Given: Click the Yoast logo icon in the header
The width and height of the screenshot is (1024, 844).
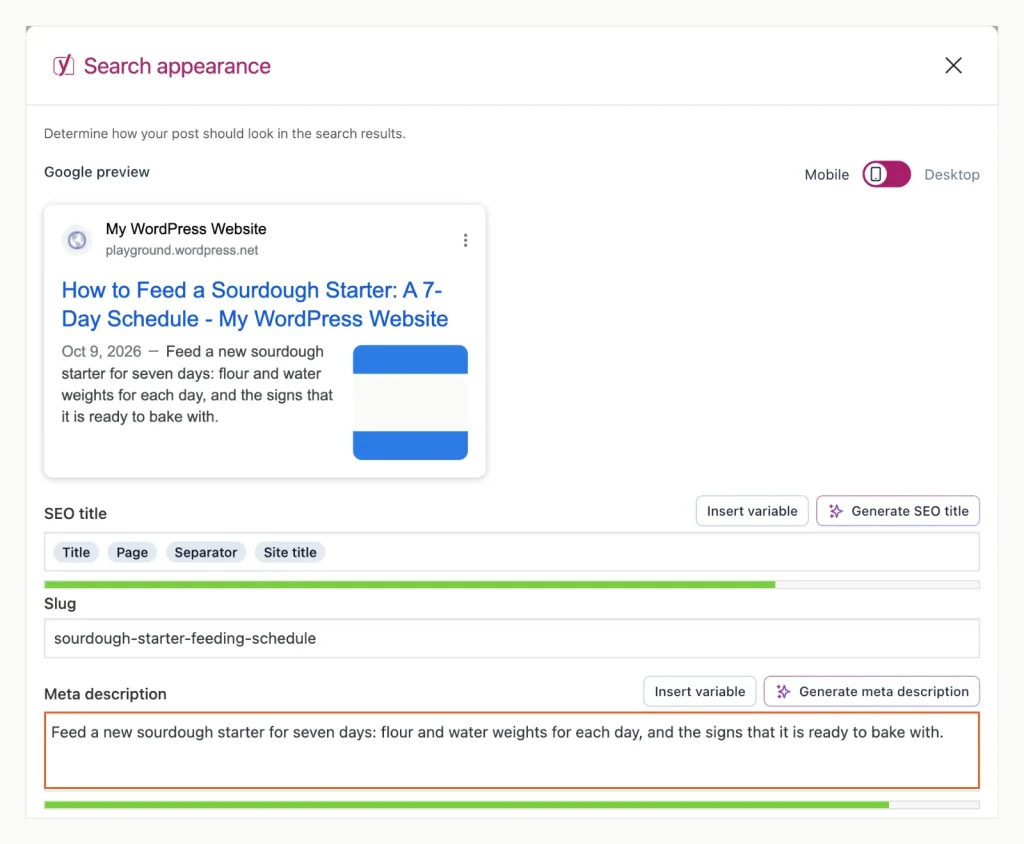Looking at the screenshot, I should (63, 65).
